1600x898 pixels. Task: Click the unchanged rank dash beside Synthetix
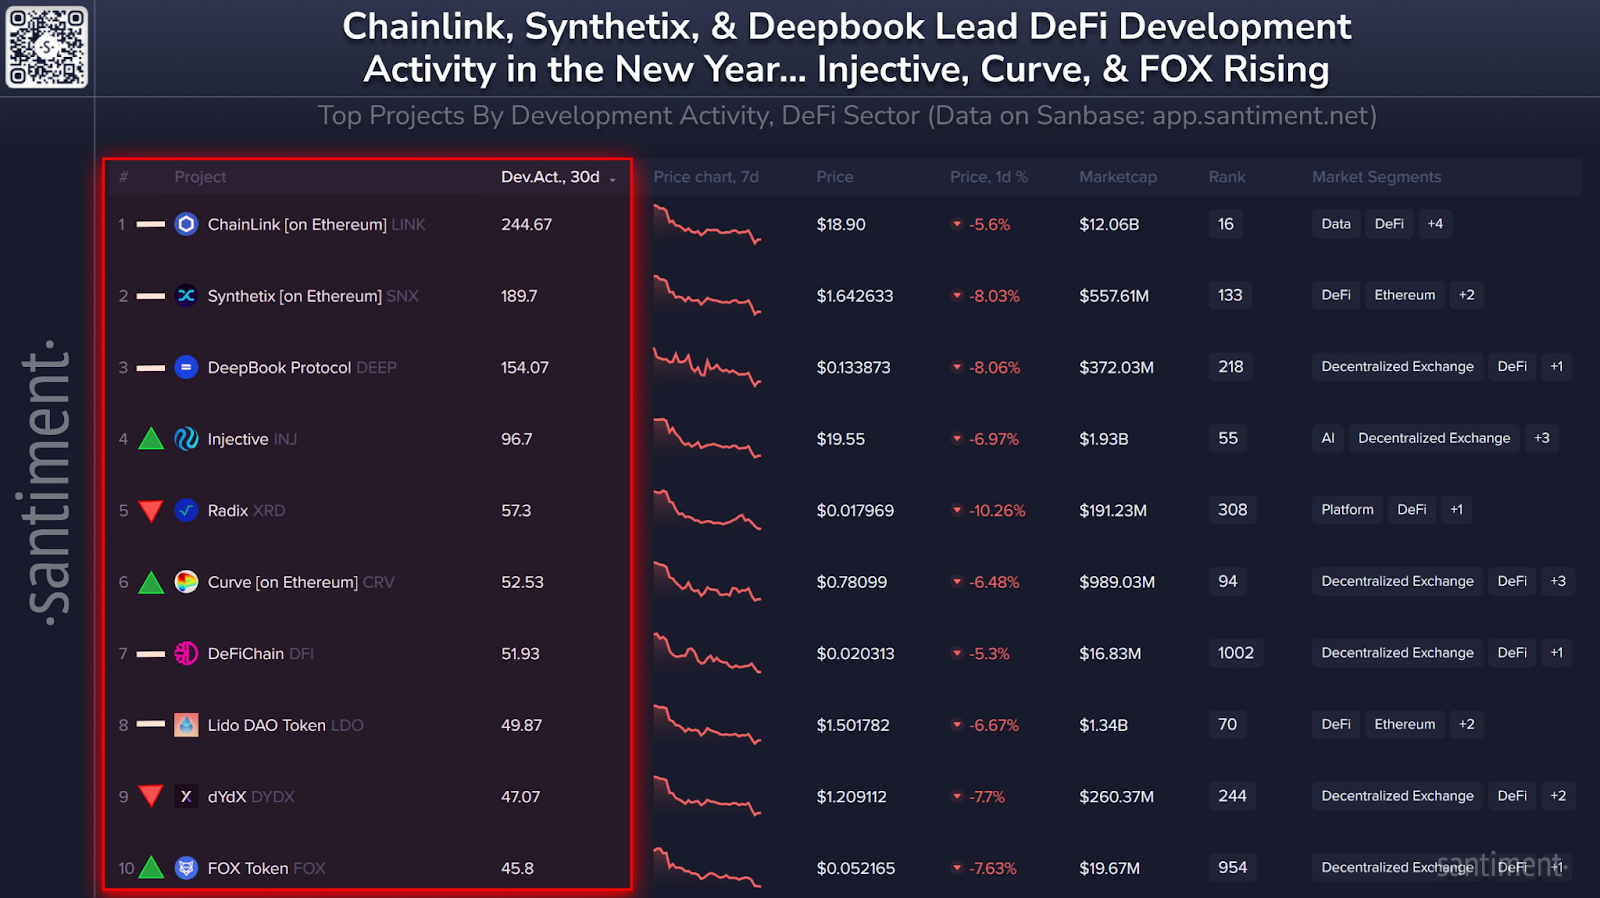[x=151, y=296]
